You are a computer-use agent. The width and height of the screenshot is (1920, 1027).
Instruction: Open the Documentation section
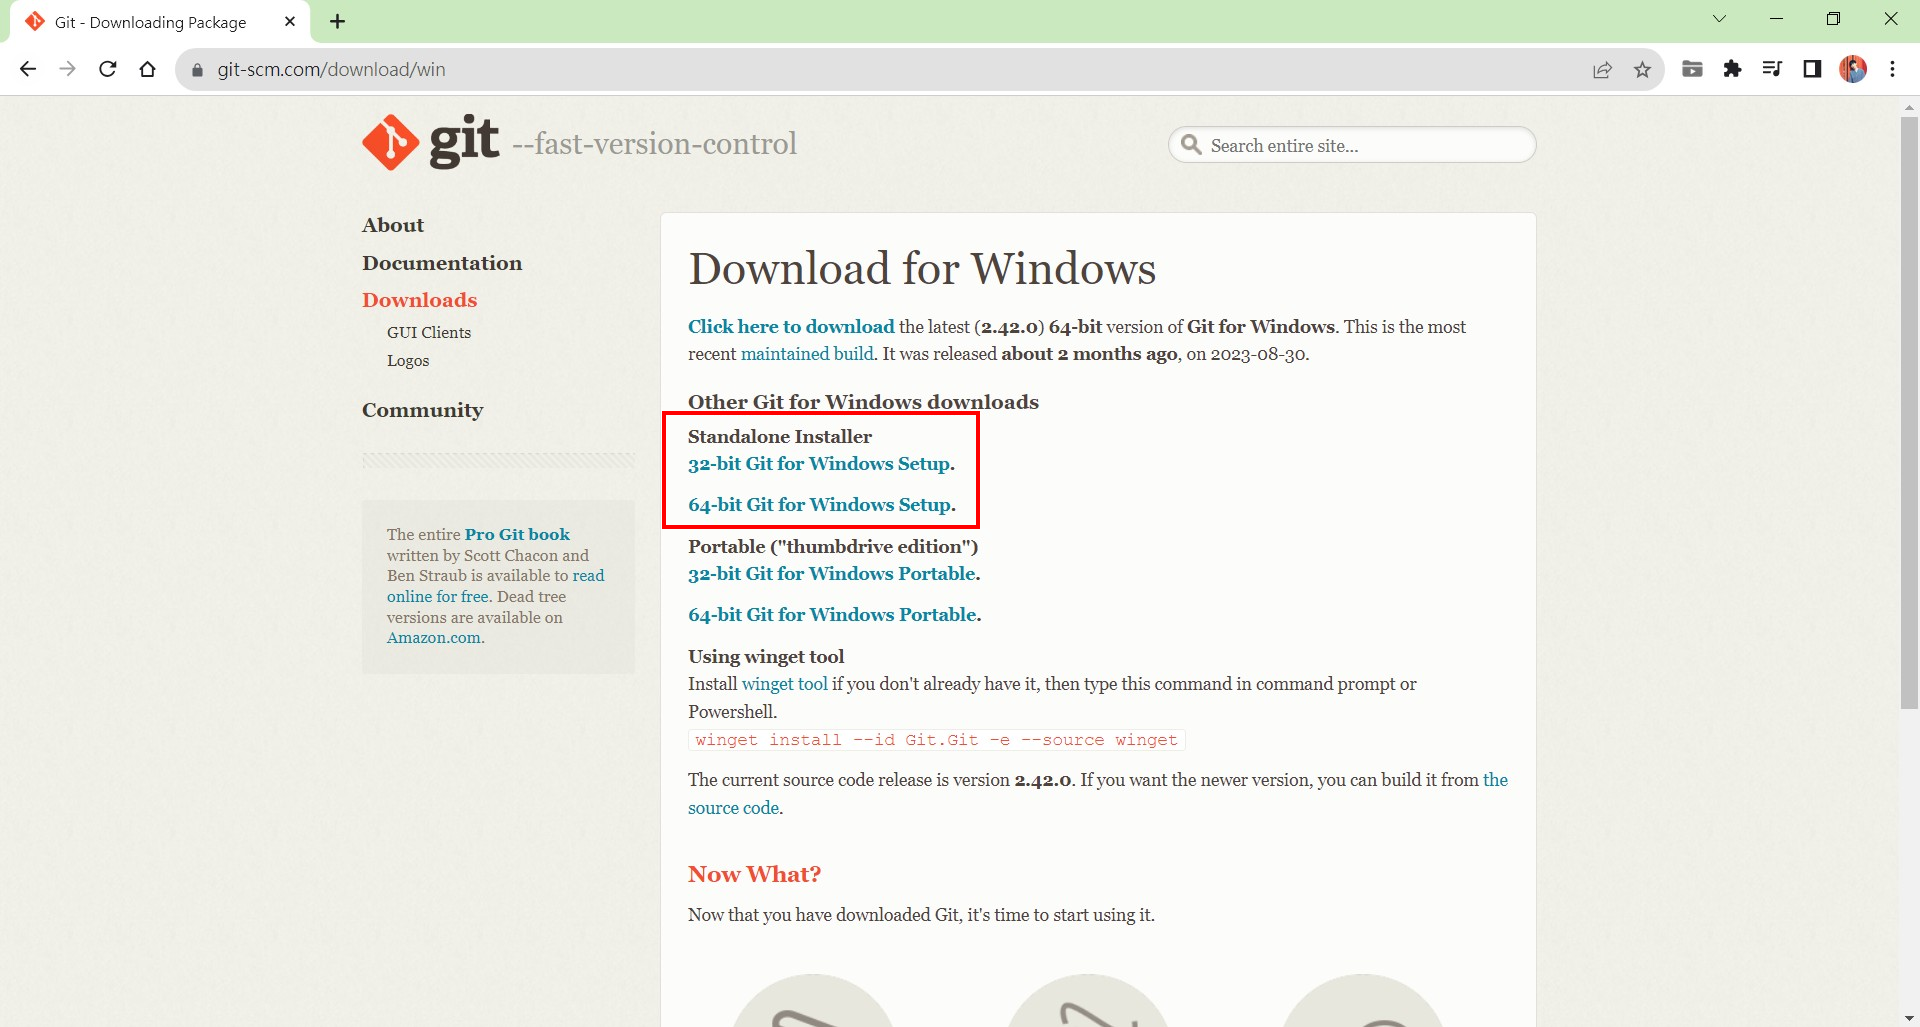tap(442, 263)
